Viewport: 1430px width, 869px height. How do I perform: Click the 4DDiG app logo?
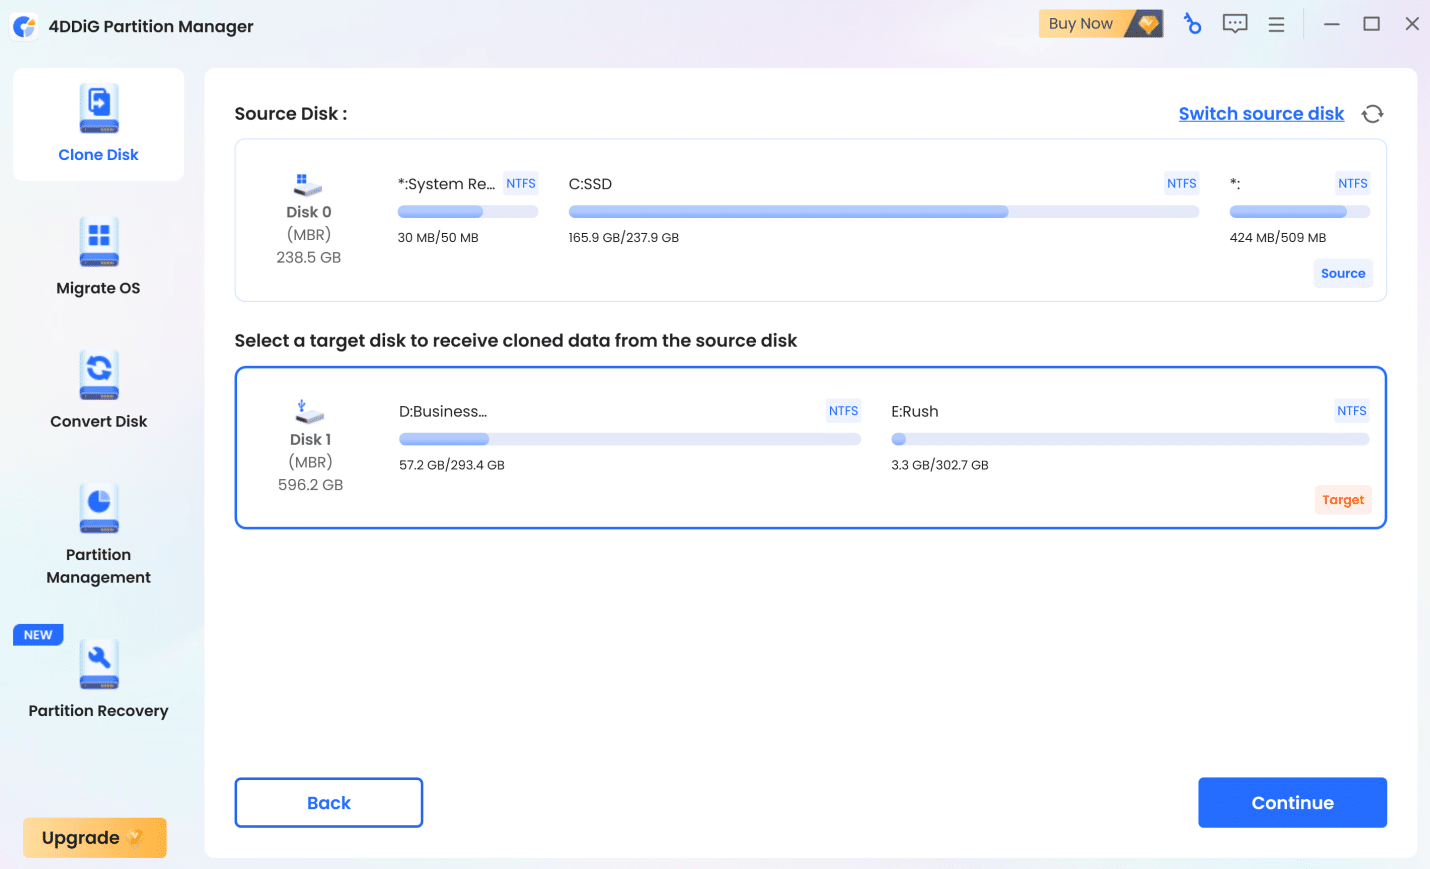pyautogui.click(x=25, y=26)
